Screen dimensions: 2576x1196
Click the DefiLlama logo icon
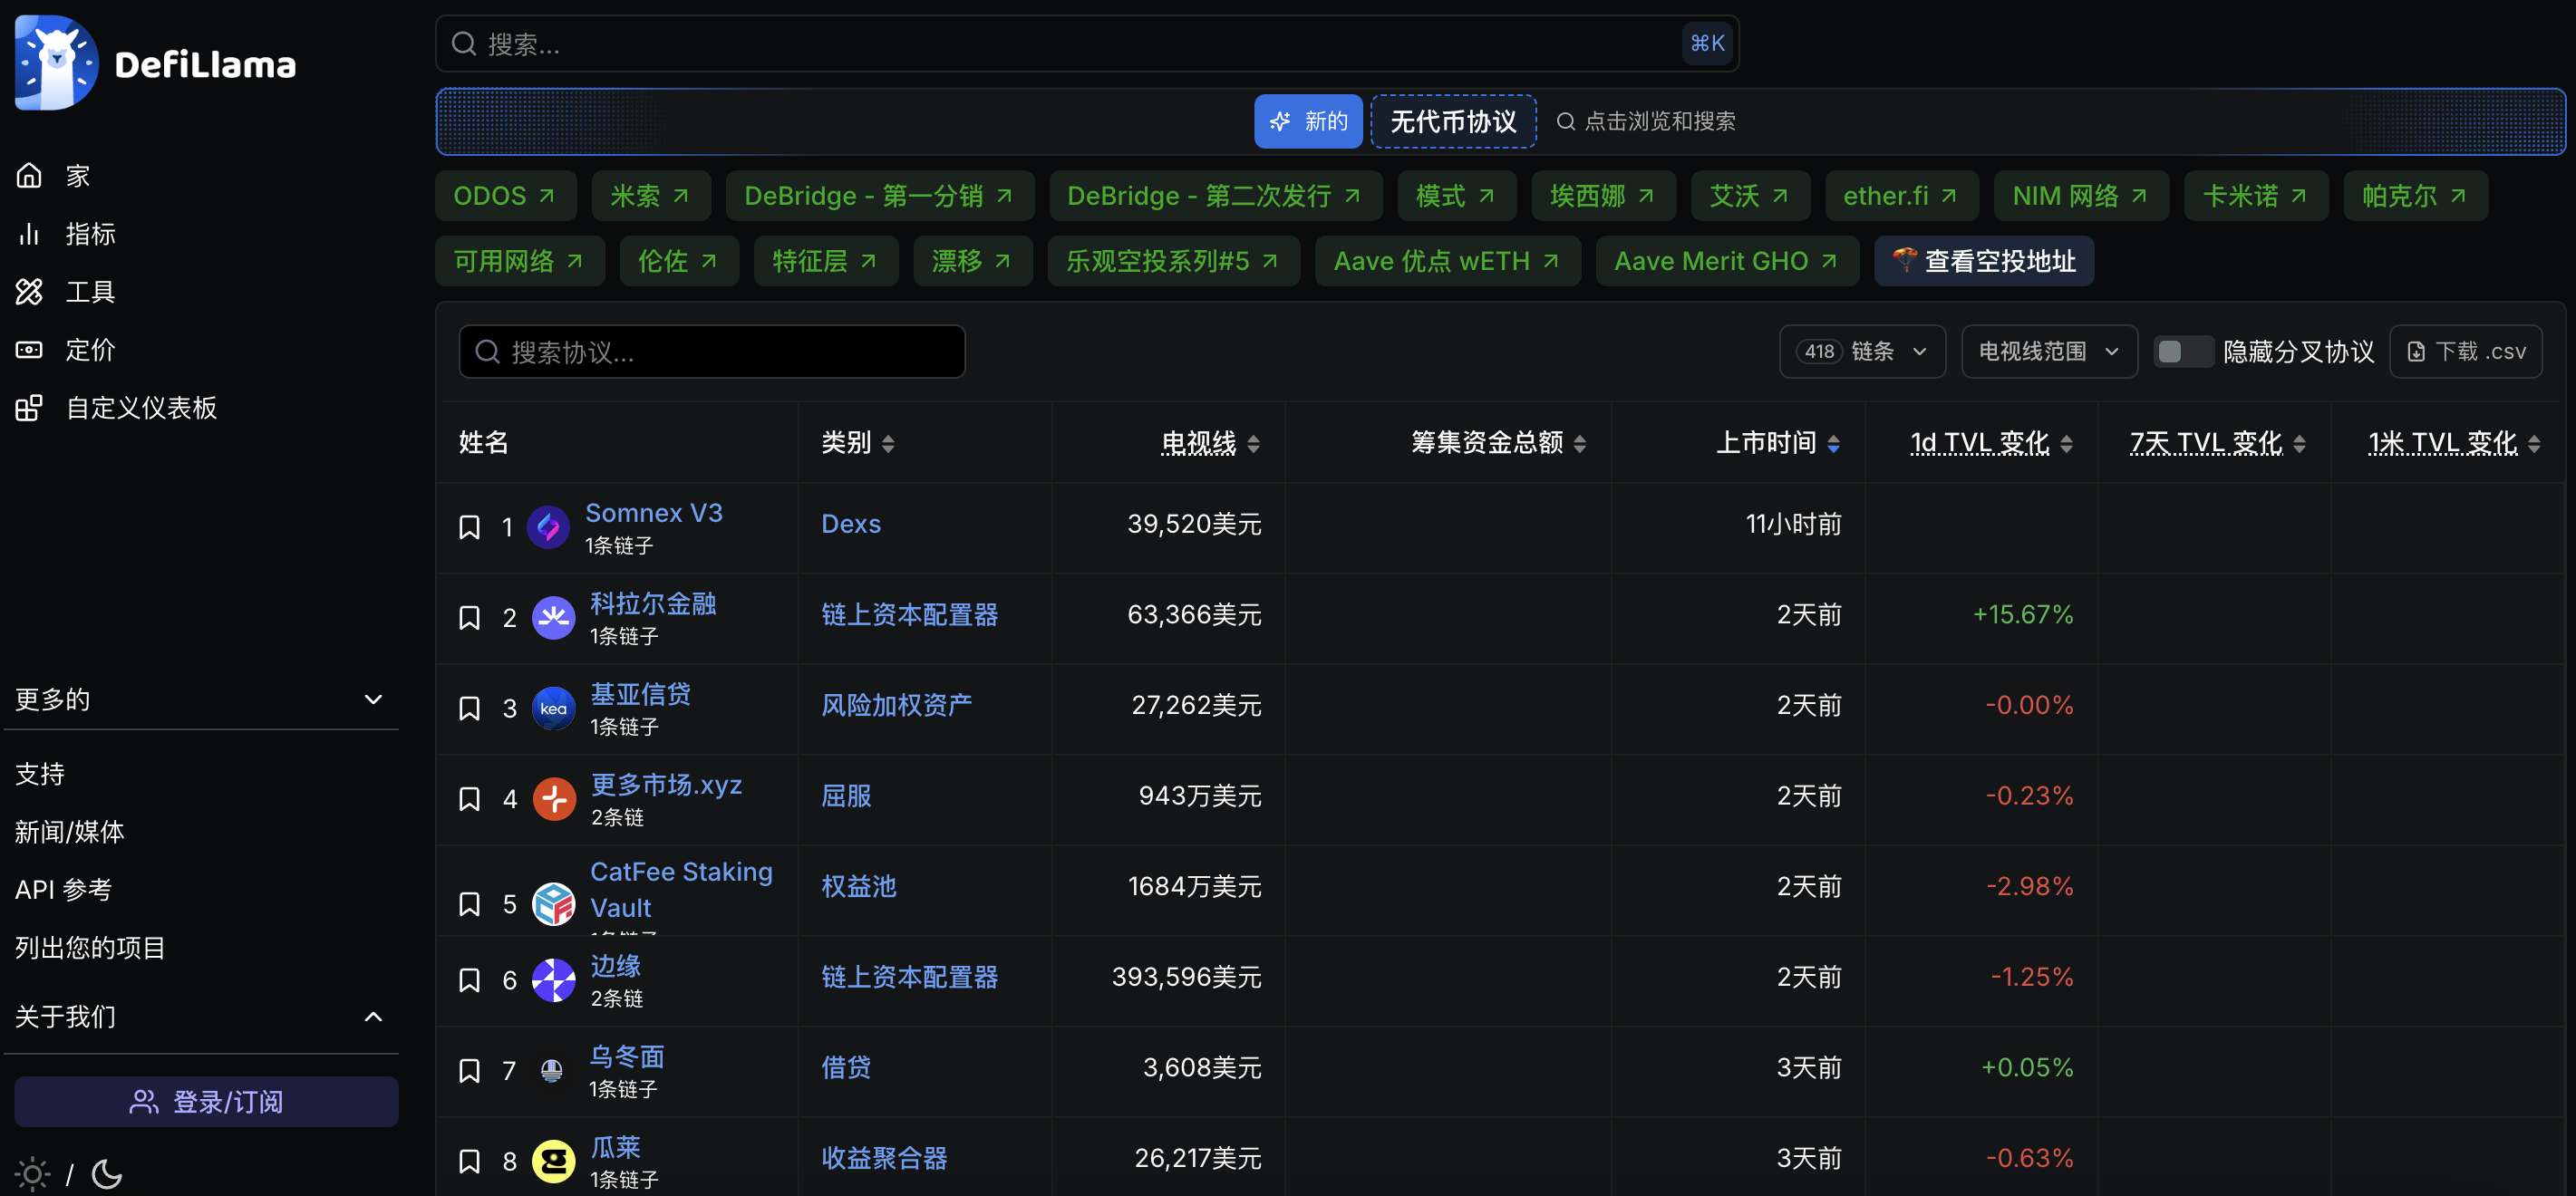pos(56,62)
